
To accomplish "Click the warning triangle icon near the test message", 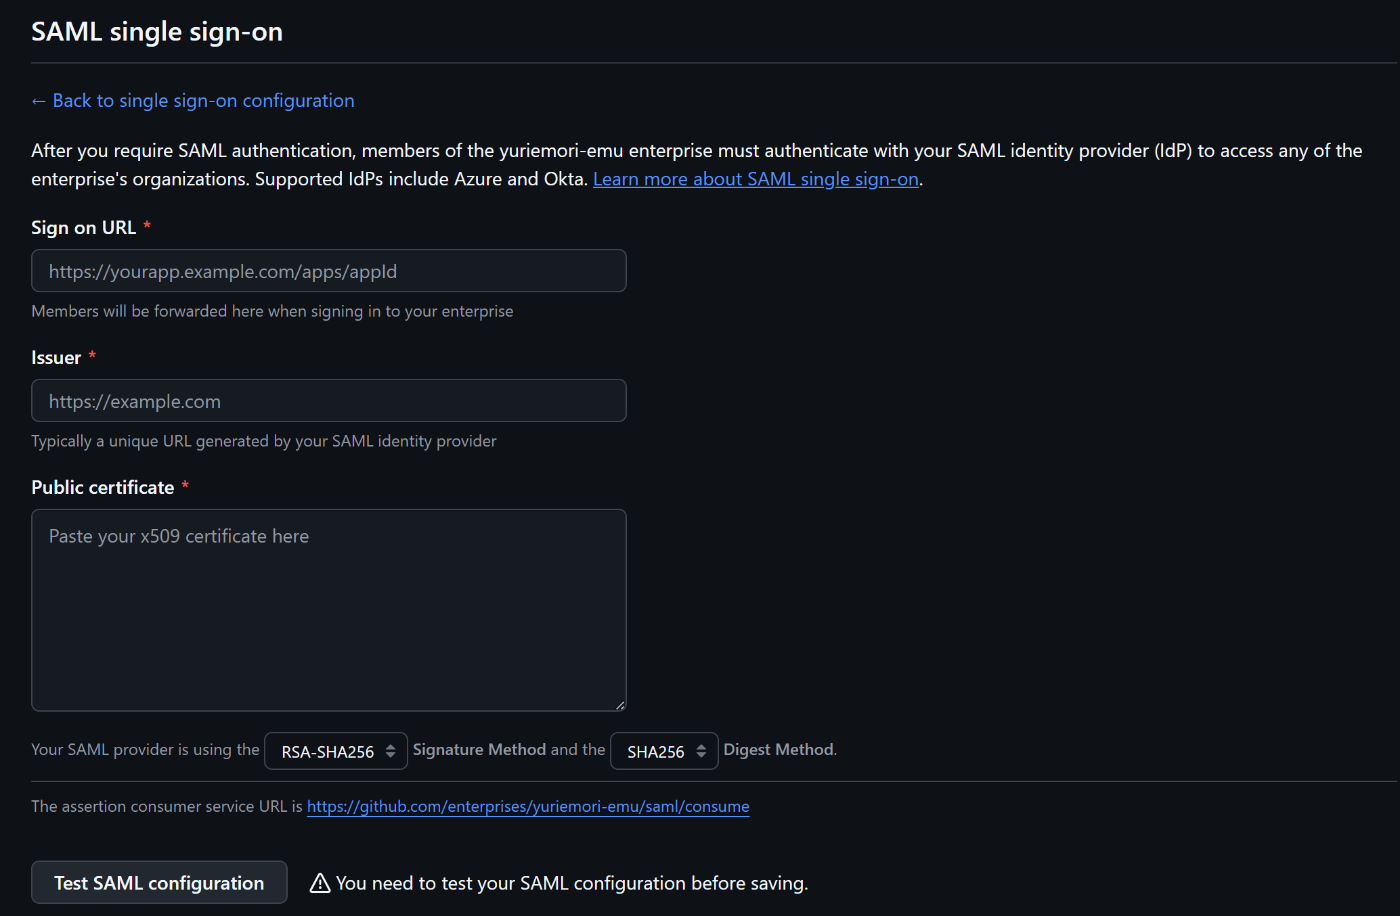I will 319,882.
